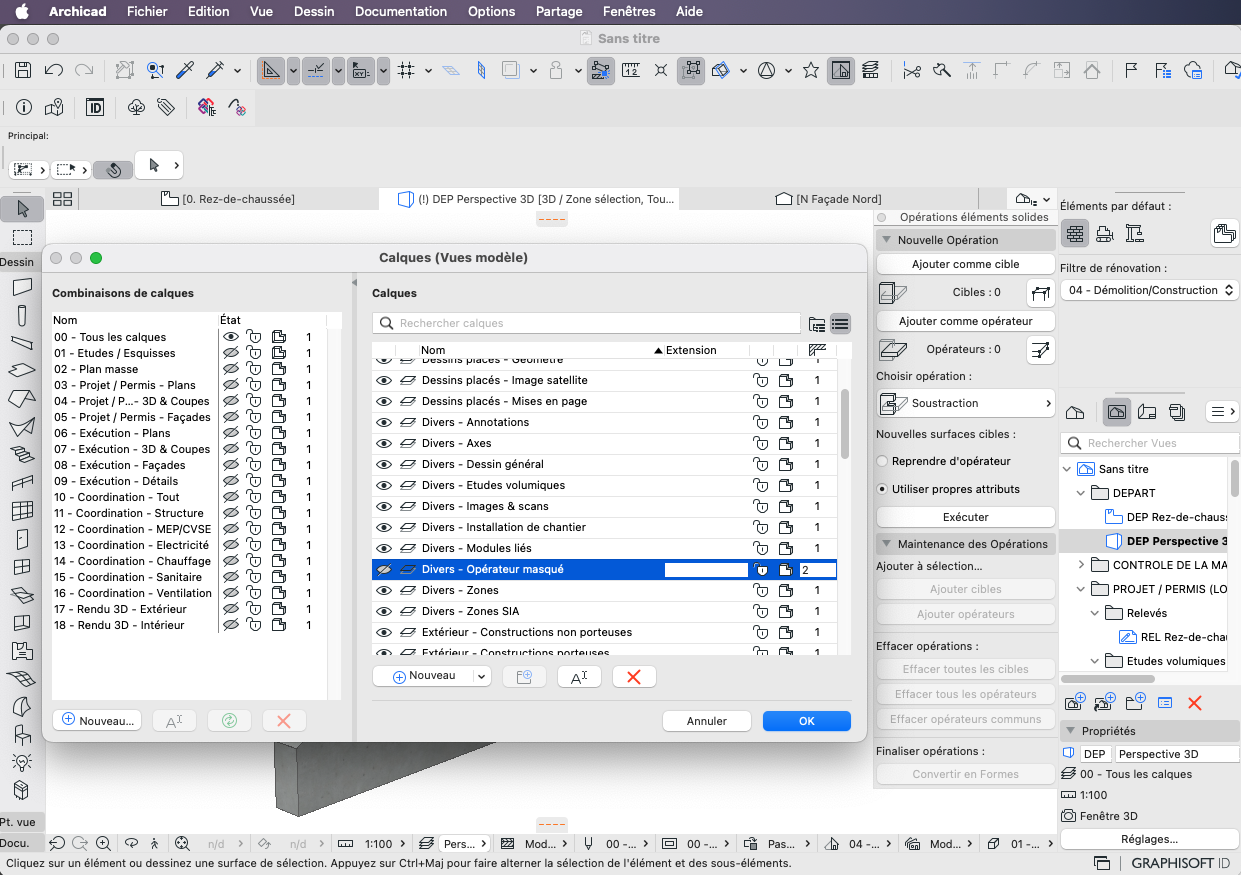1241x875 pixels.
Task: Click the Ajouter comme cible button
Action: coord(966,264)
